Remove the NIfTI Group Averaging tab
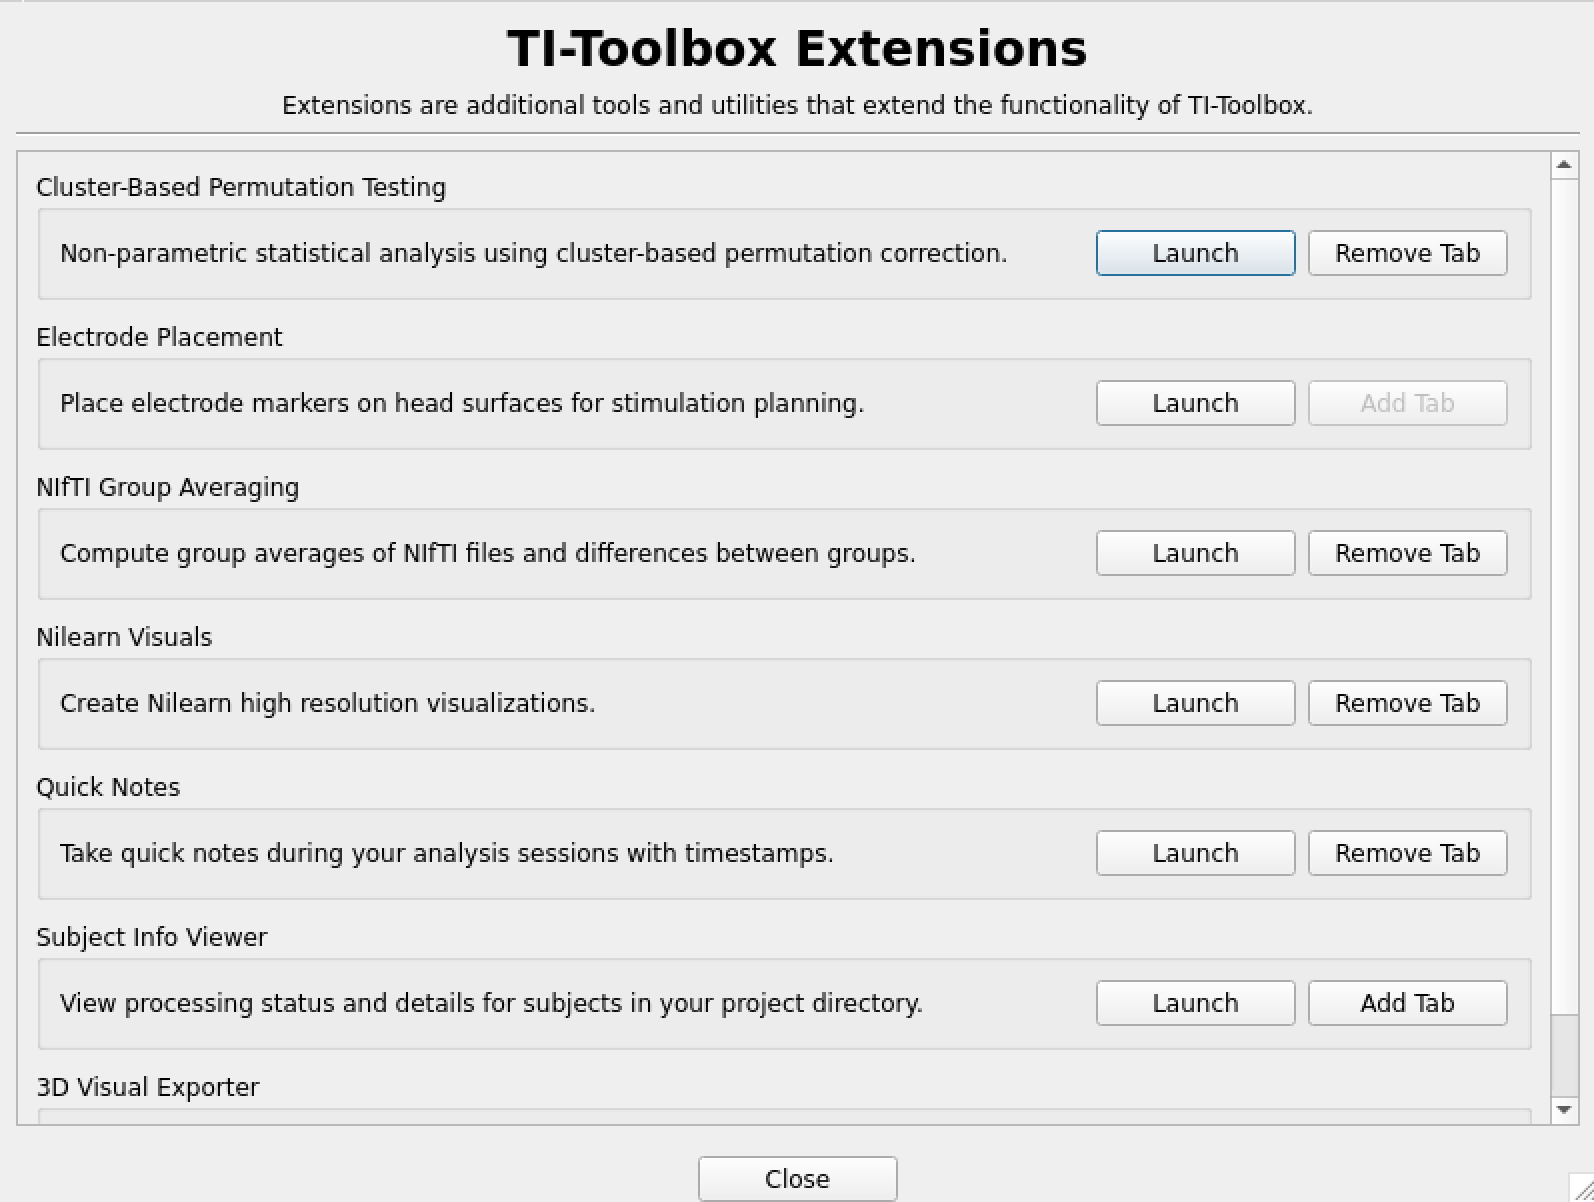The height and width of the screenshot is (1202, 1594). coord(1407,552)
